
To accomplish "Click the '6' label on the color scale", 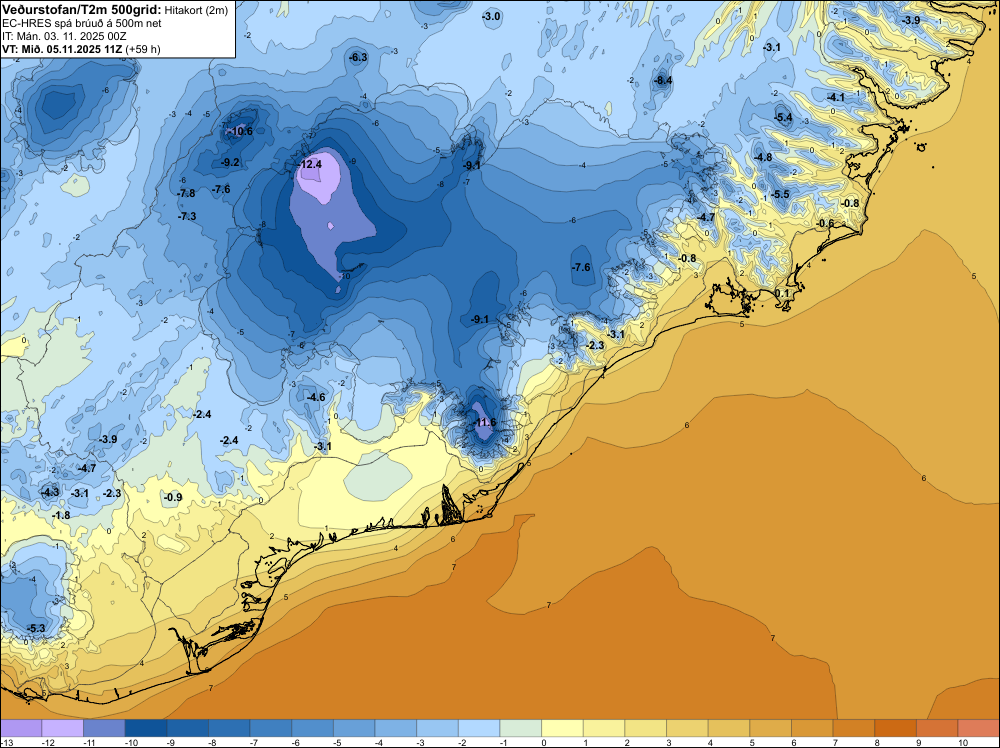I will point(793,742).
